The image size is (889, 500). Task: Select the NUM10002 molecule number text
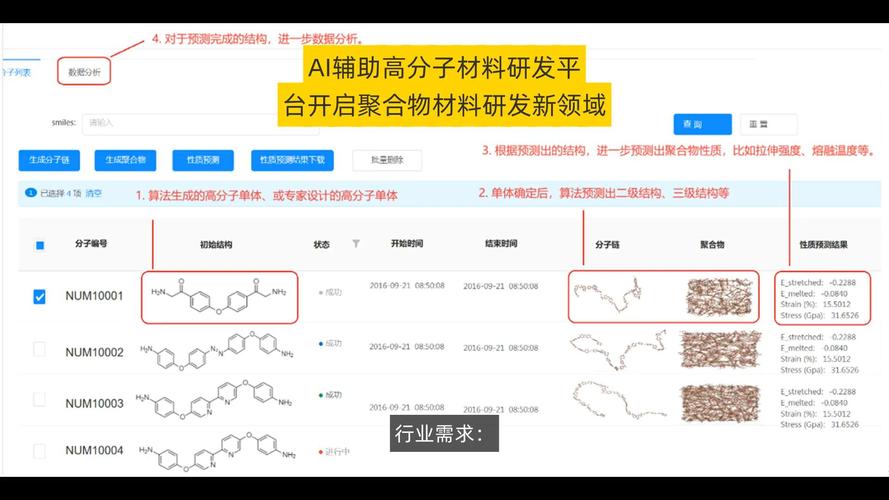point(94,353)
